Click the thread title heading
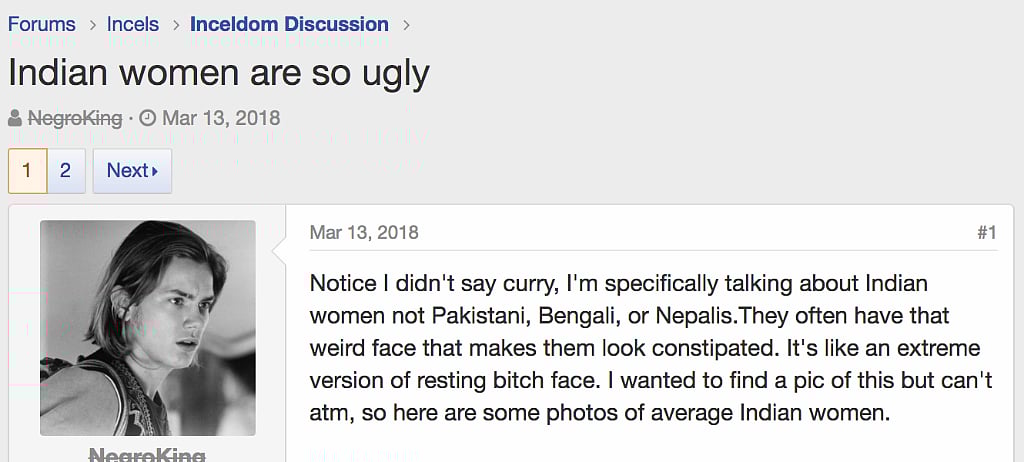The image size is (1024, 462). (x=219, y=72)
